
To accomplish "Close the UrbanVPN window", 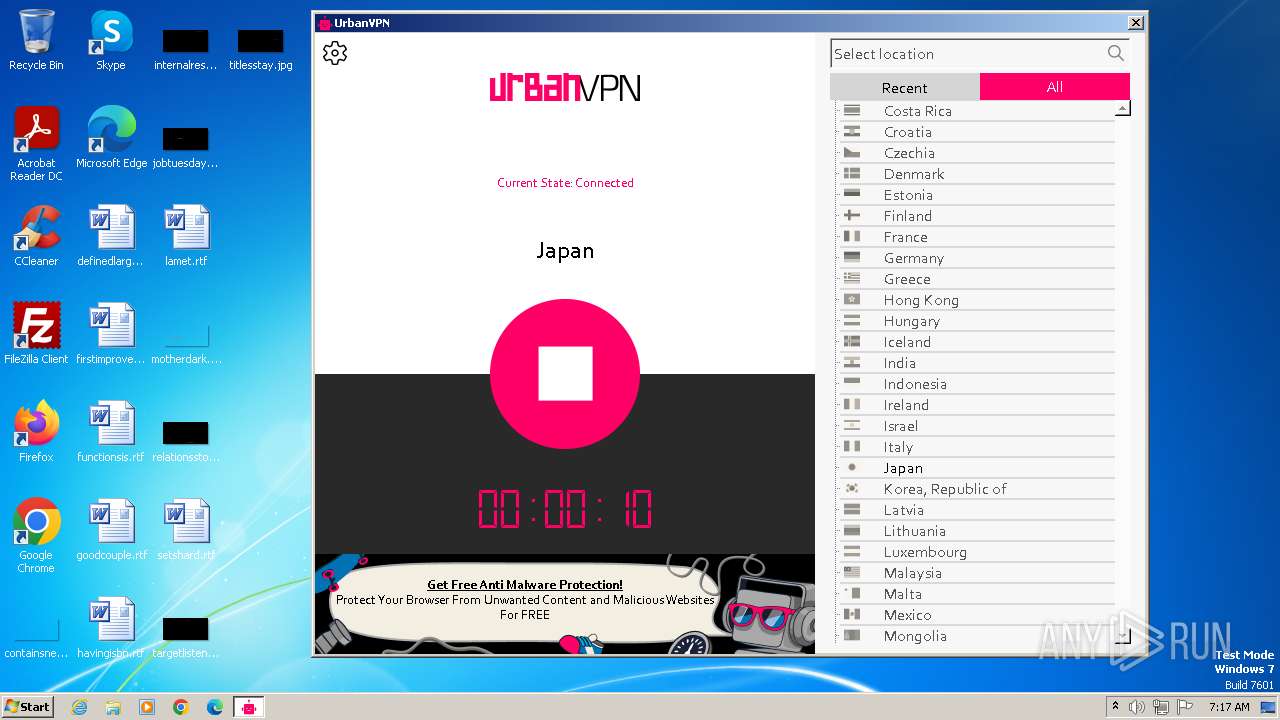I will coord(1136,22).
